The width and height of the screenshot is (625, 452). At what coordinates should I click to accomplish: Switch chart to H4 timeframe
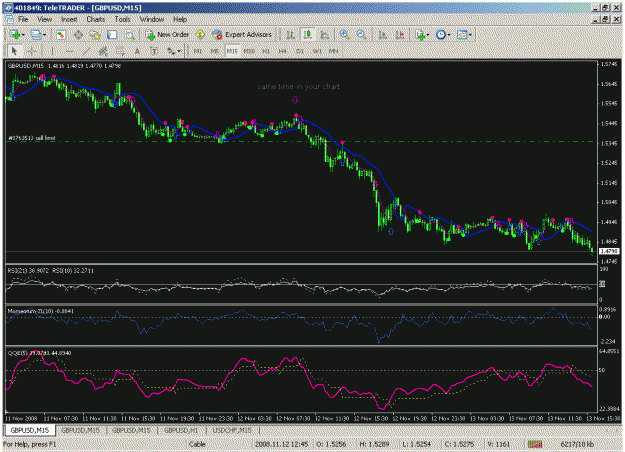(x=283, y=51)
